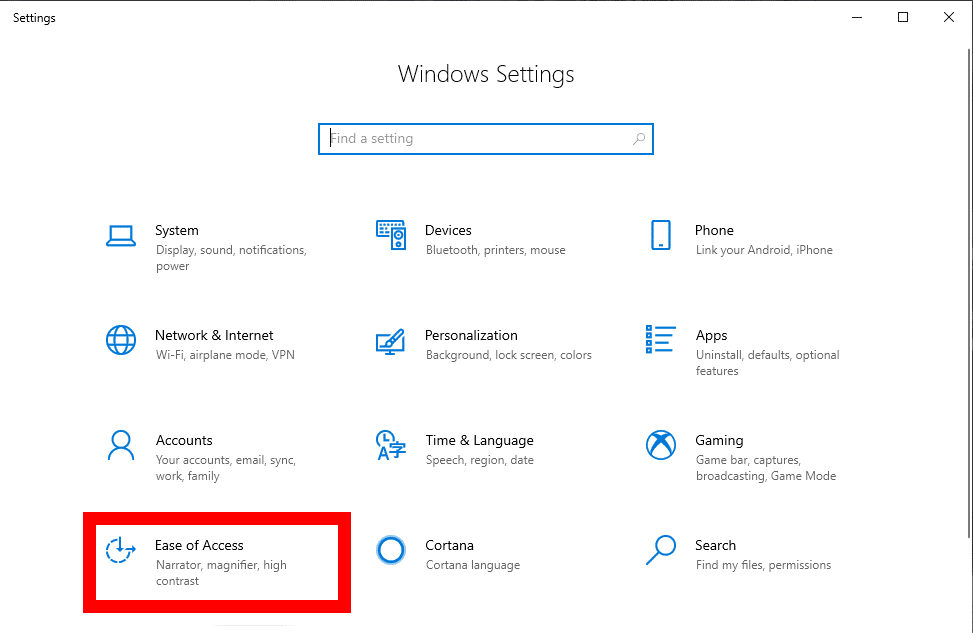Minimize the Settings window

(857, 17)
